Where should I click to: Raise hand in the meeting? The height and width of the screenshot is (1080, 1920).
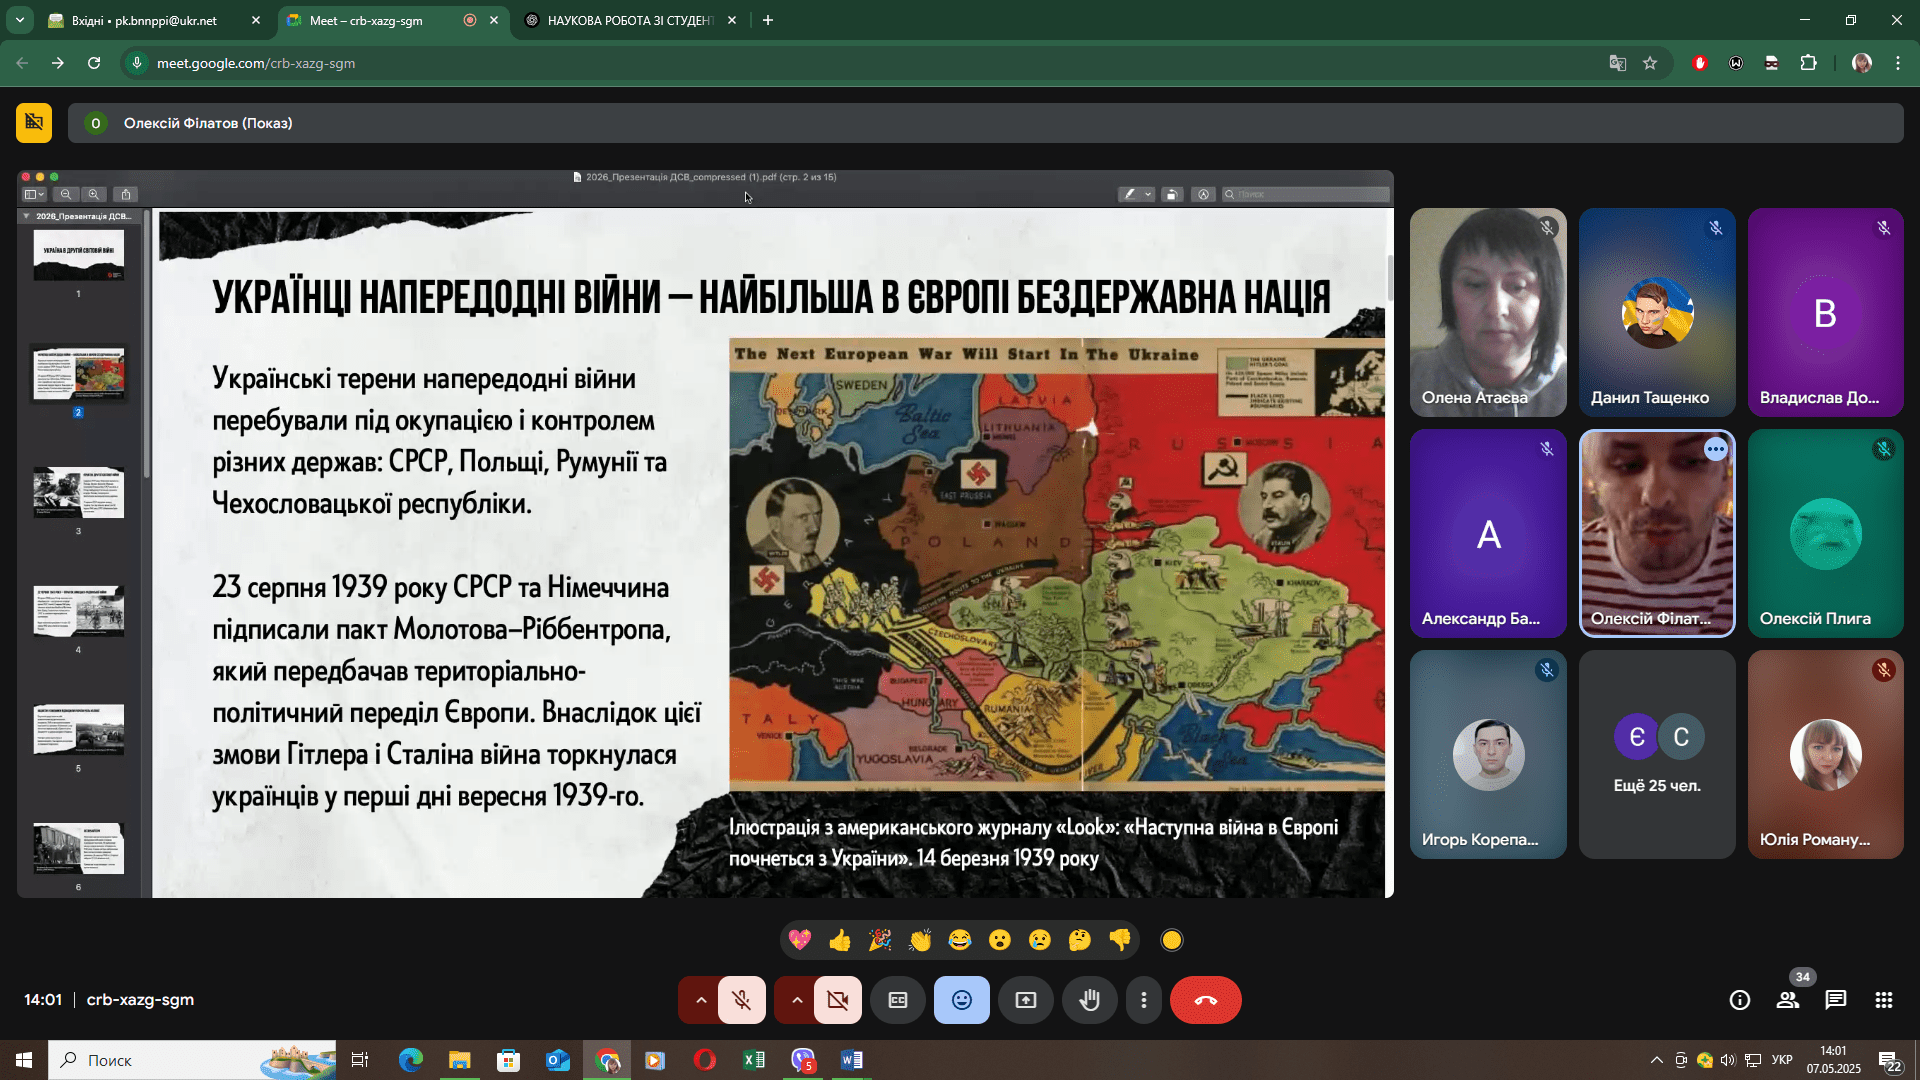(x=1090, y=1000)
